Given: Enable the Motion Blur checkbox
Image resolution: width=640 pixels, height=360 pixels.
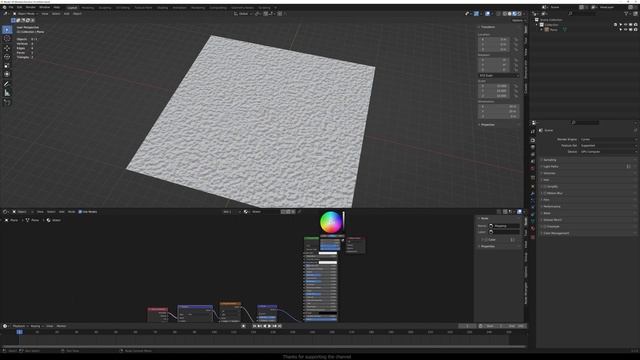Looking at the screenshot, I should [x=545, y=193].
